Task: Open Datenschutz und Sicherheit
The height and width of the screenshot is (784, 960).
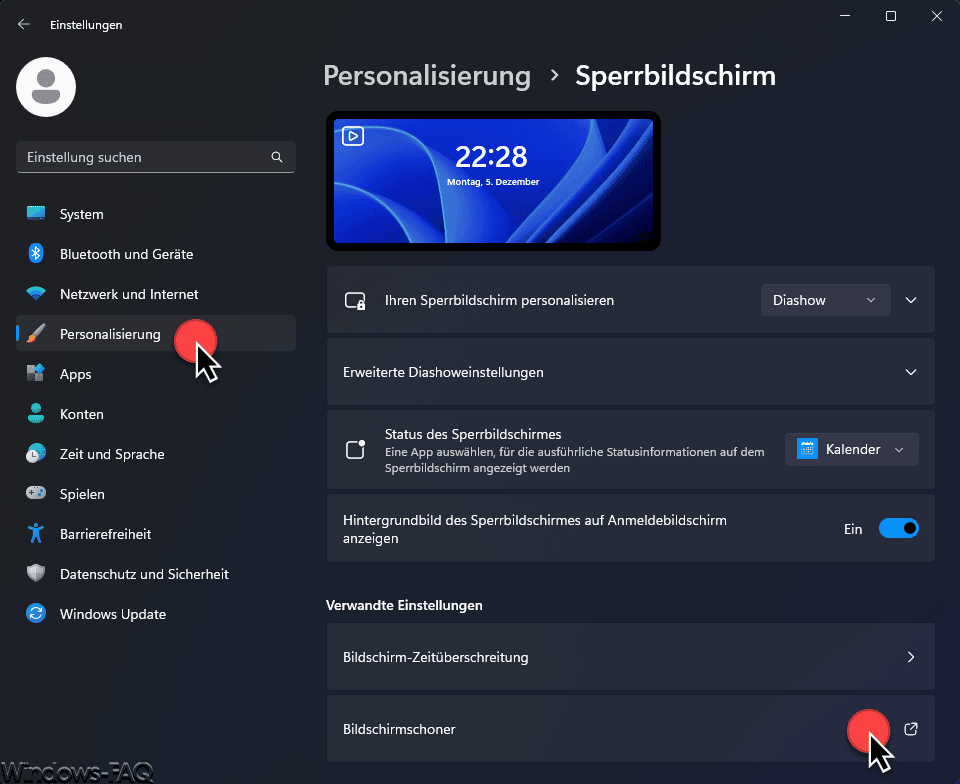Action: point(156,573)
